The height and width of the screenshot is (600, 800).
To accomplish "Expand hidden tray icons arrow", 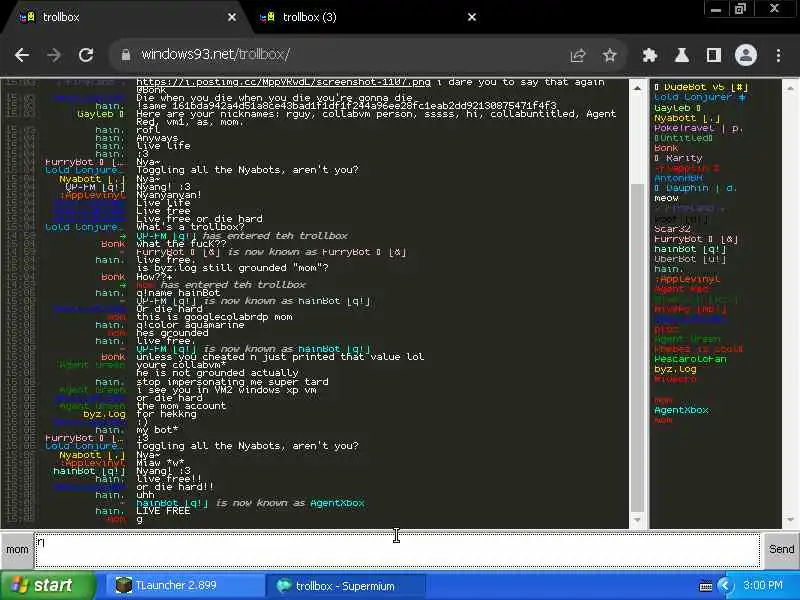I will pyautogui.click(x=724, y=585).
